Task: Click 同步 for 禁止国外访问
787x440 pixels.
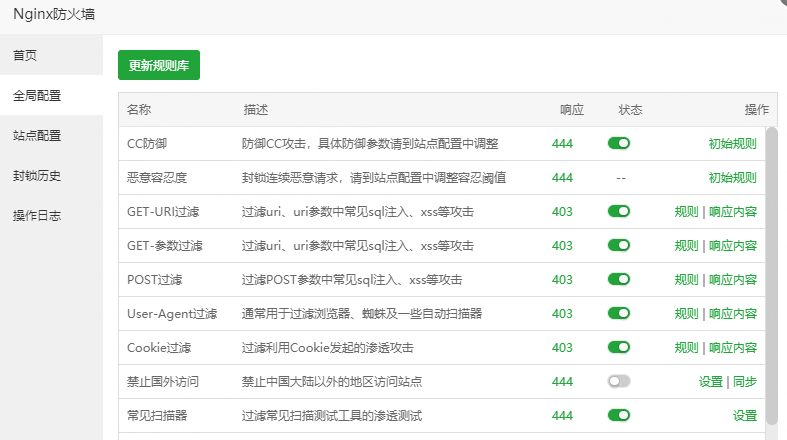Action: tap(745, 382)
